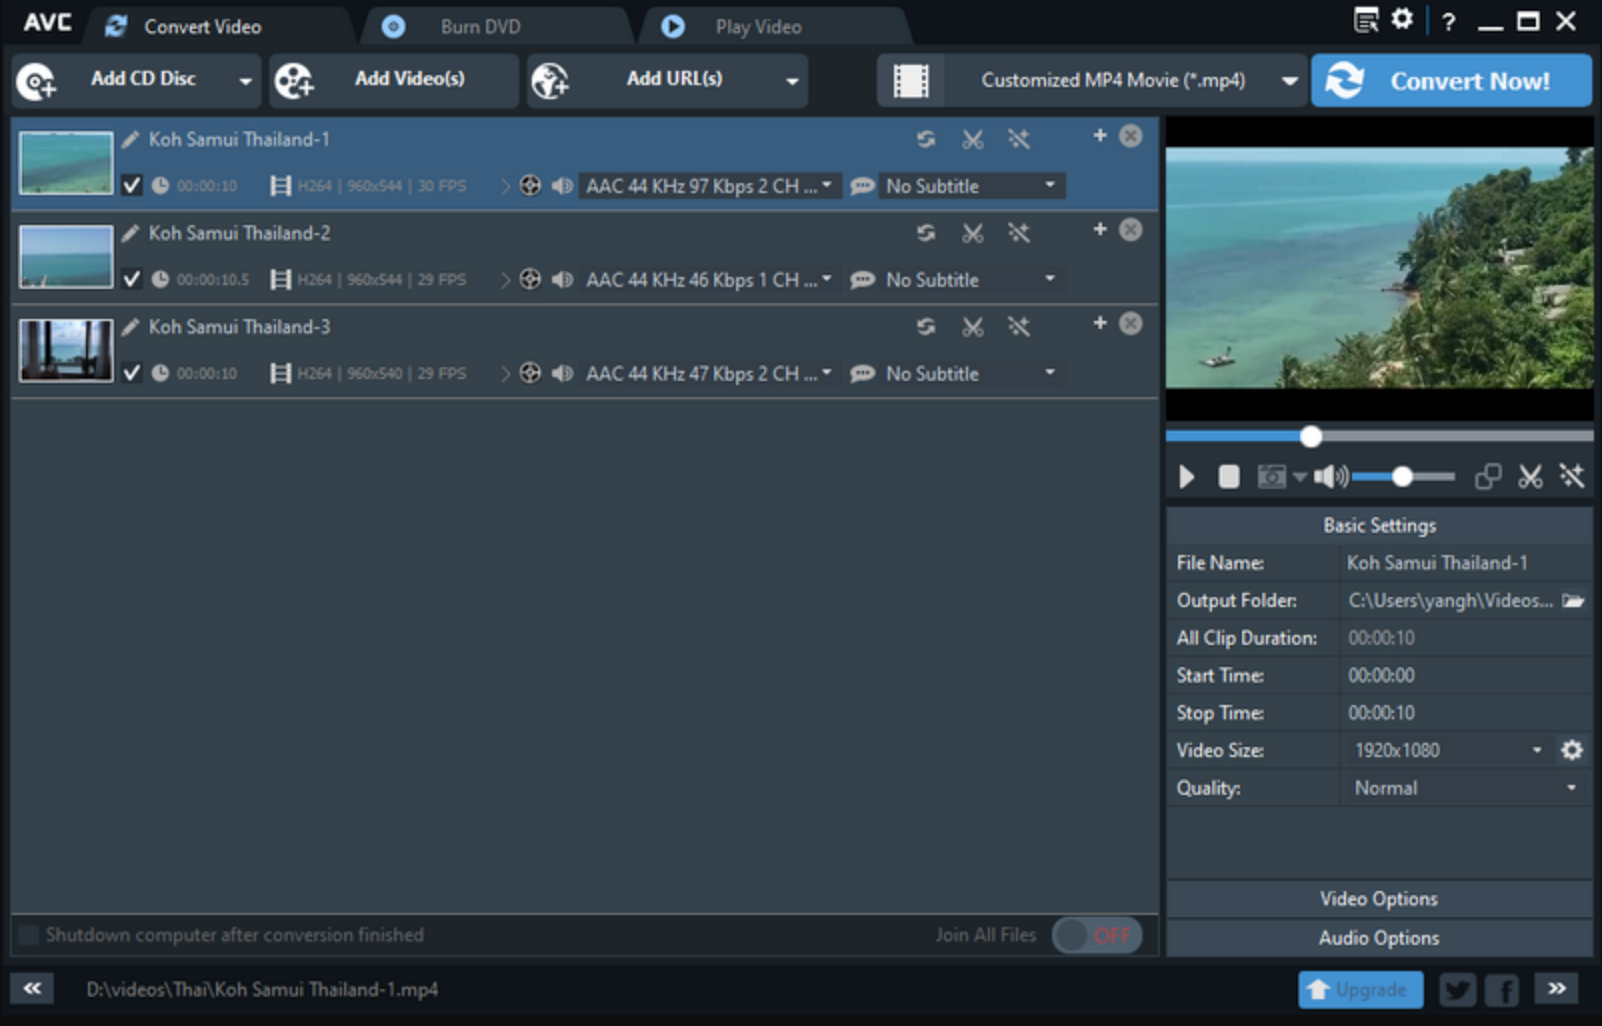Open the Twitter share icon
The width and height of the screenshot is (1602, 1026).
(x=1457, y=989)
